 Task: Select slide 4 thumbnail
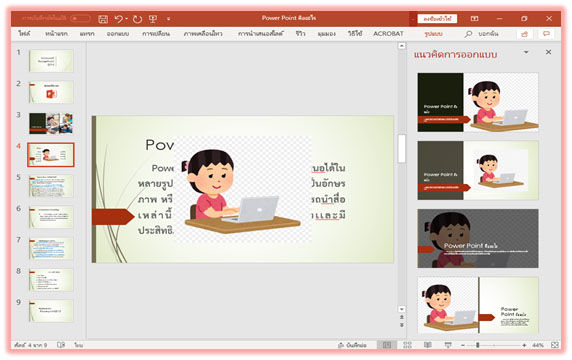tap(51, 155)
